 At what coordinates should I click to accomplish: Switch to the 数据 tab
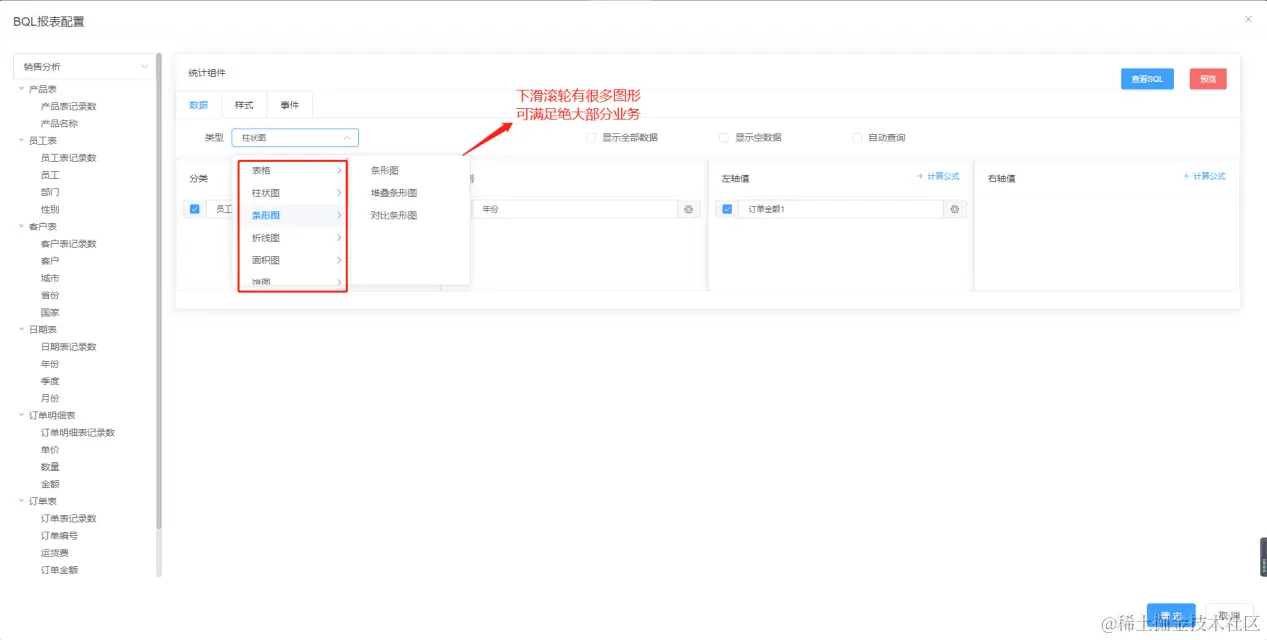(198, 105)
